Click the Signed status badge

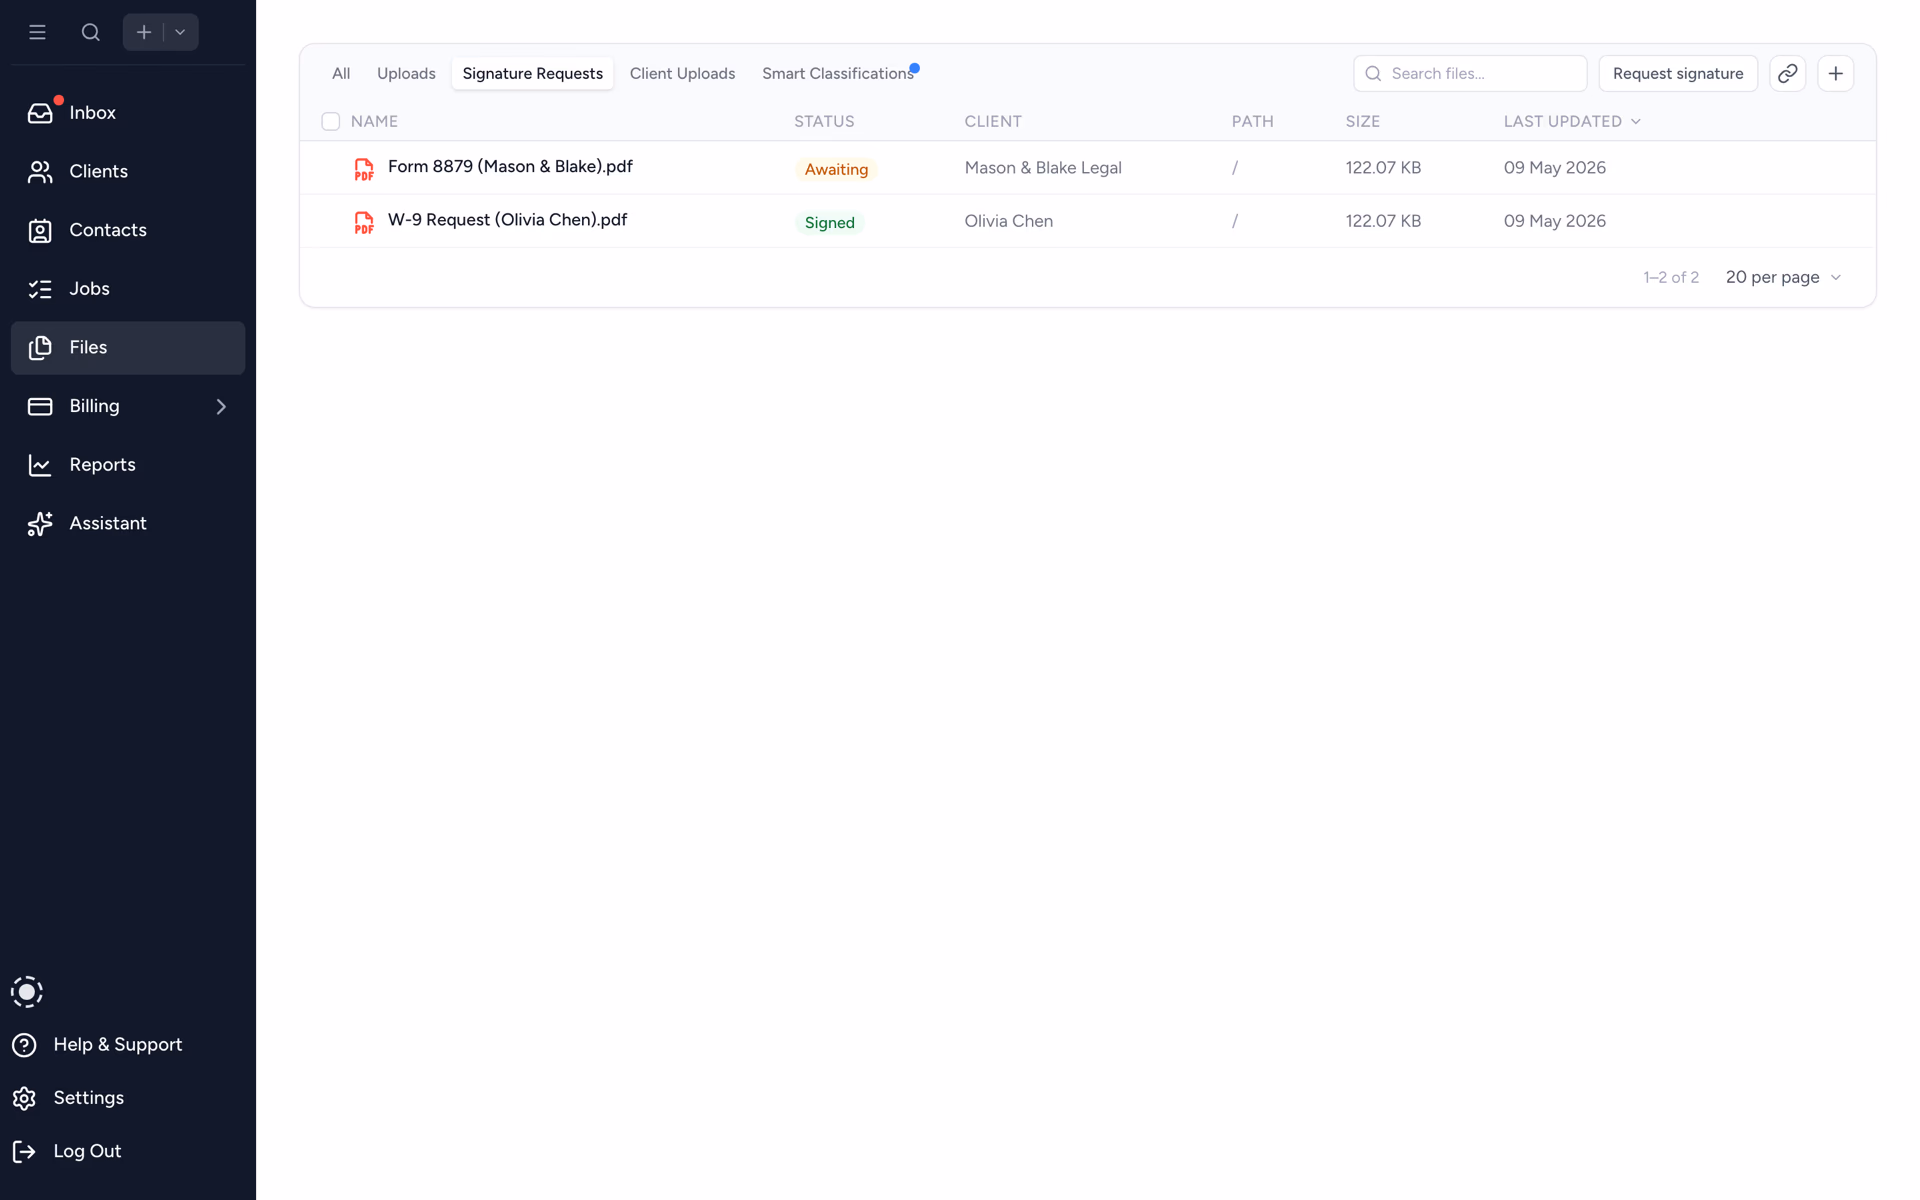tap(830, 223)
